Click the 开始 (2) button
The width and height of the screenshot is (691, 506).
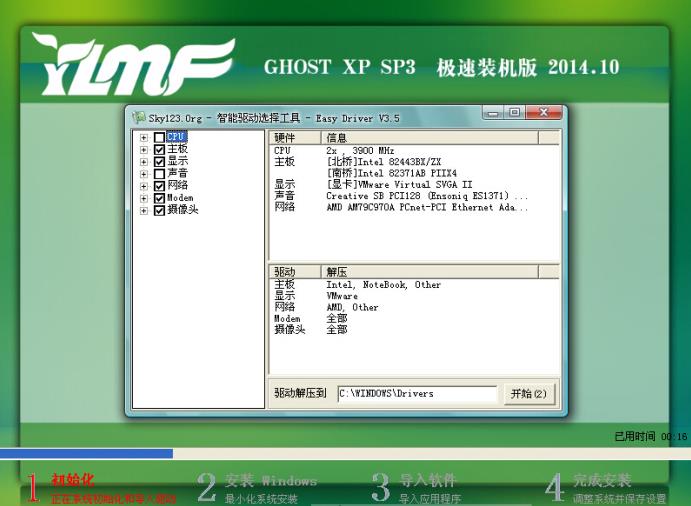(529, 394)
